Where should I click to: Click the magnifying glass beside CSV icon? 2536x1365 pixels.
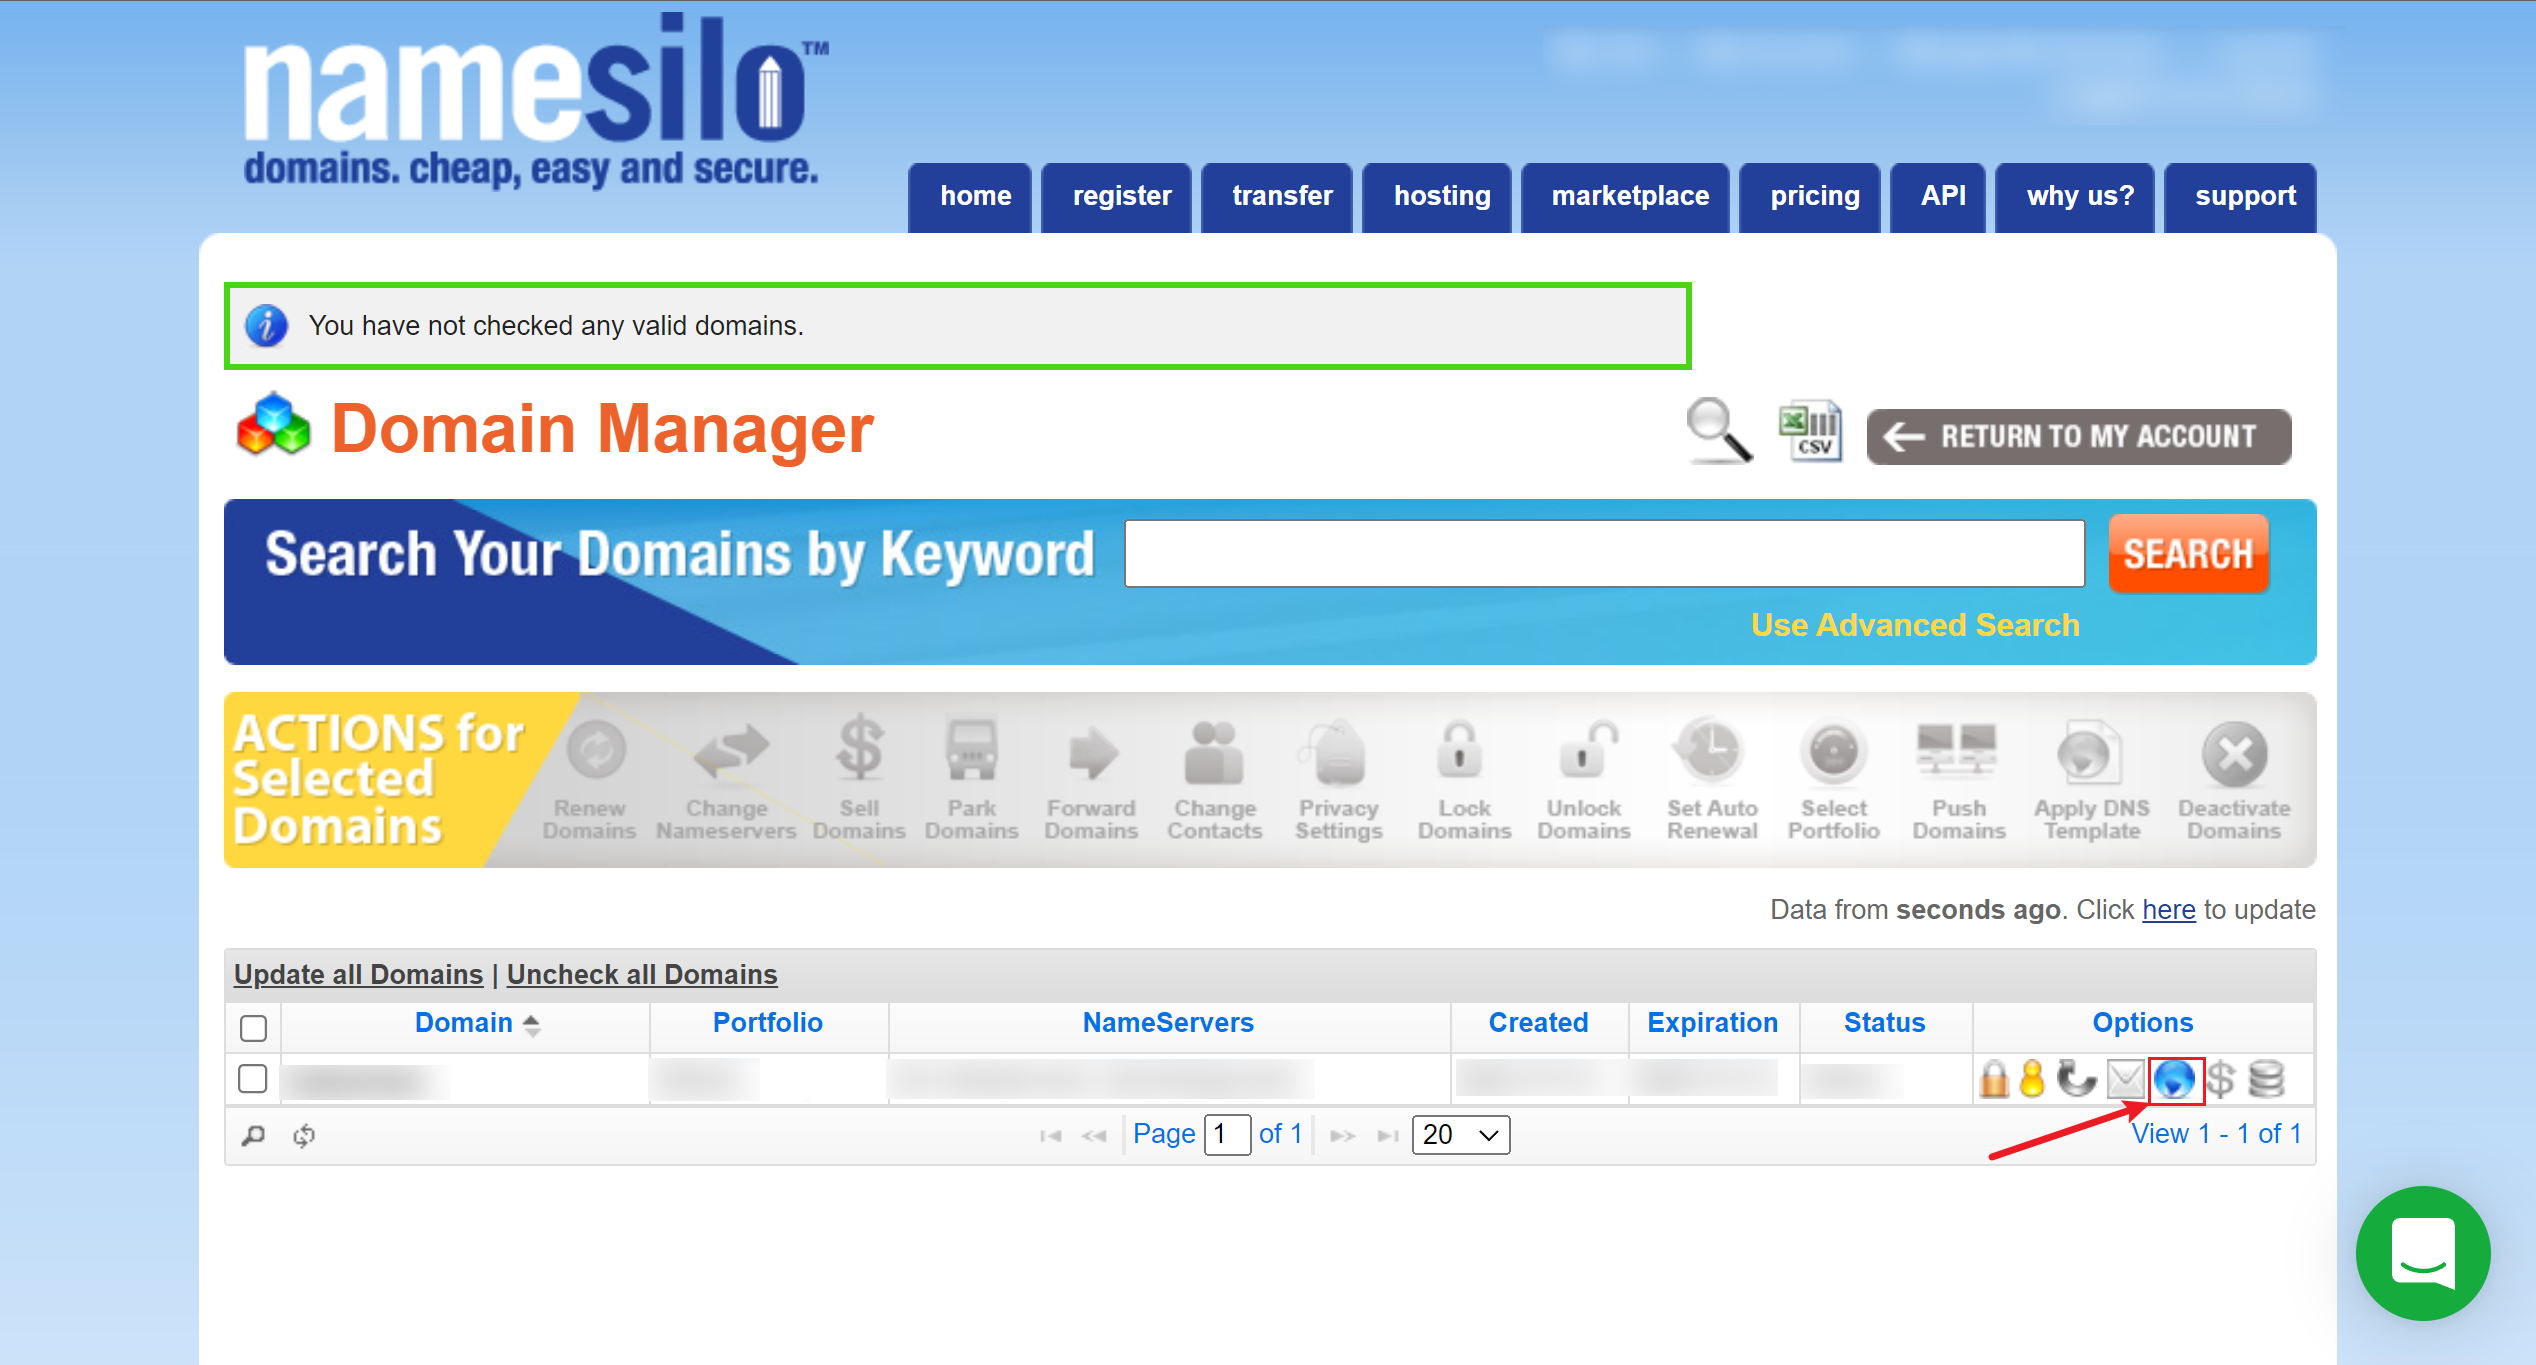point(1718,432)
